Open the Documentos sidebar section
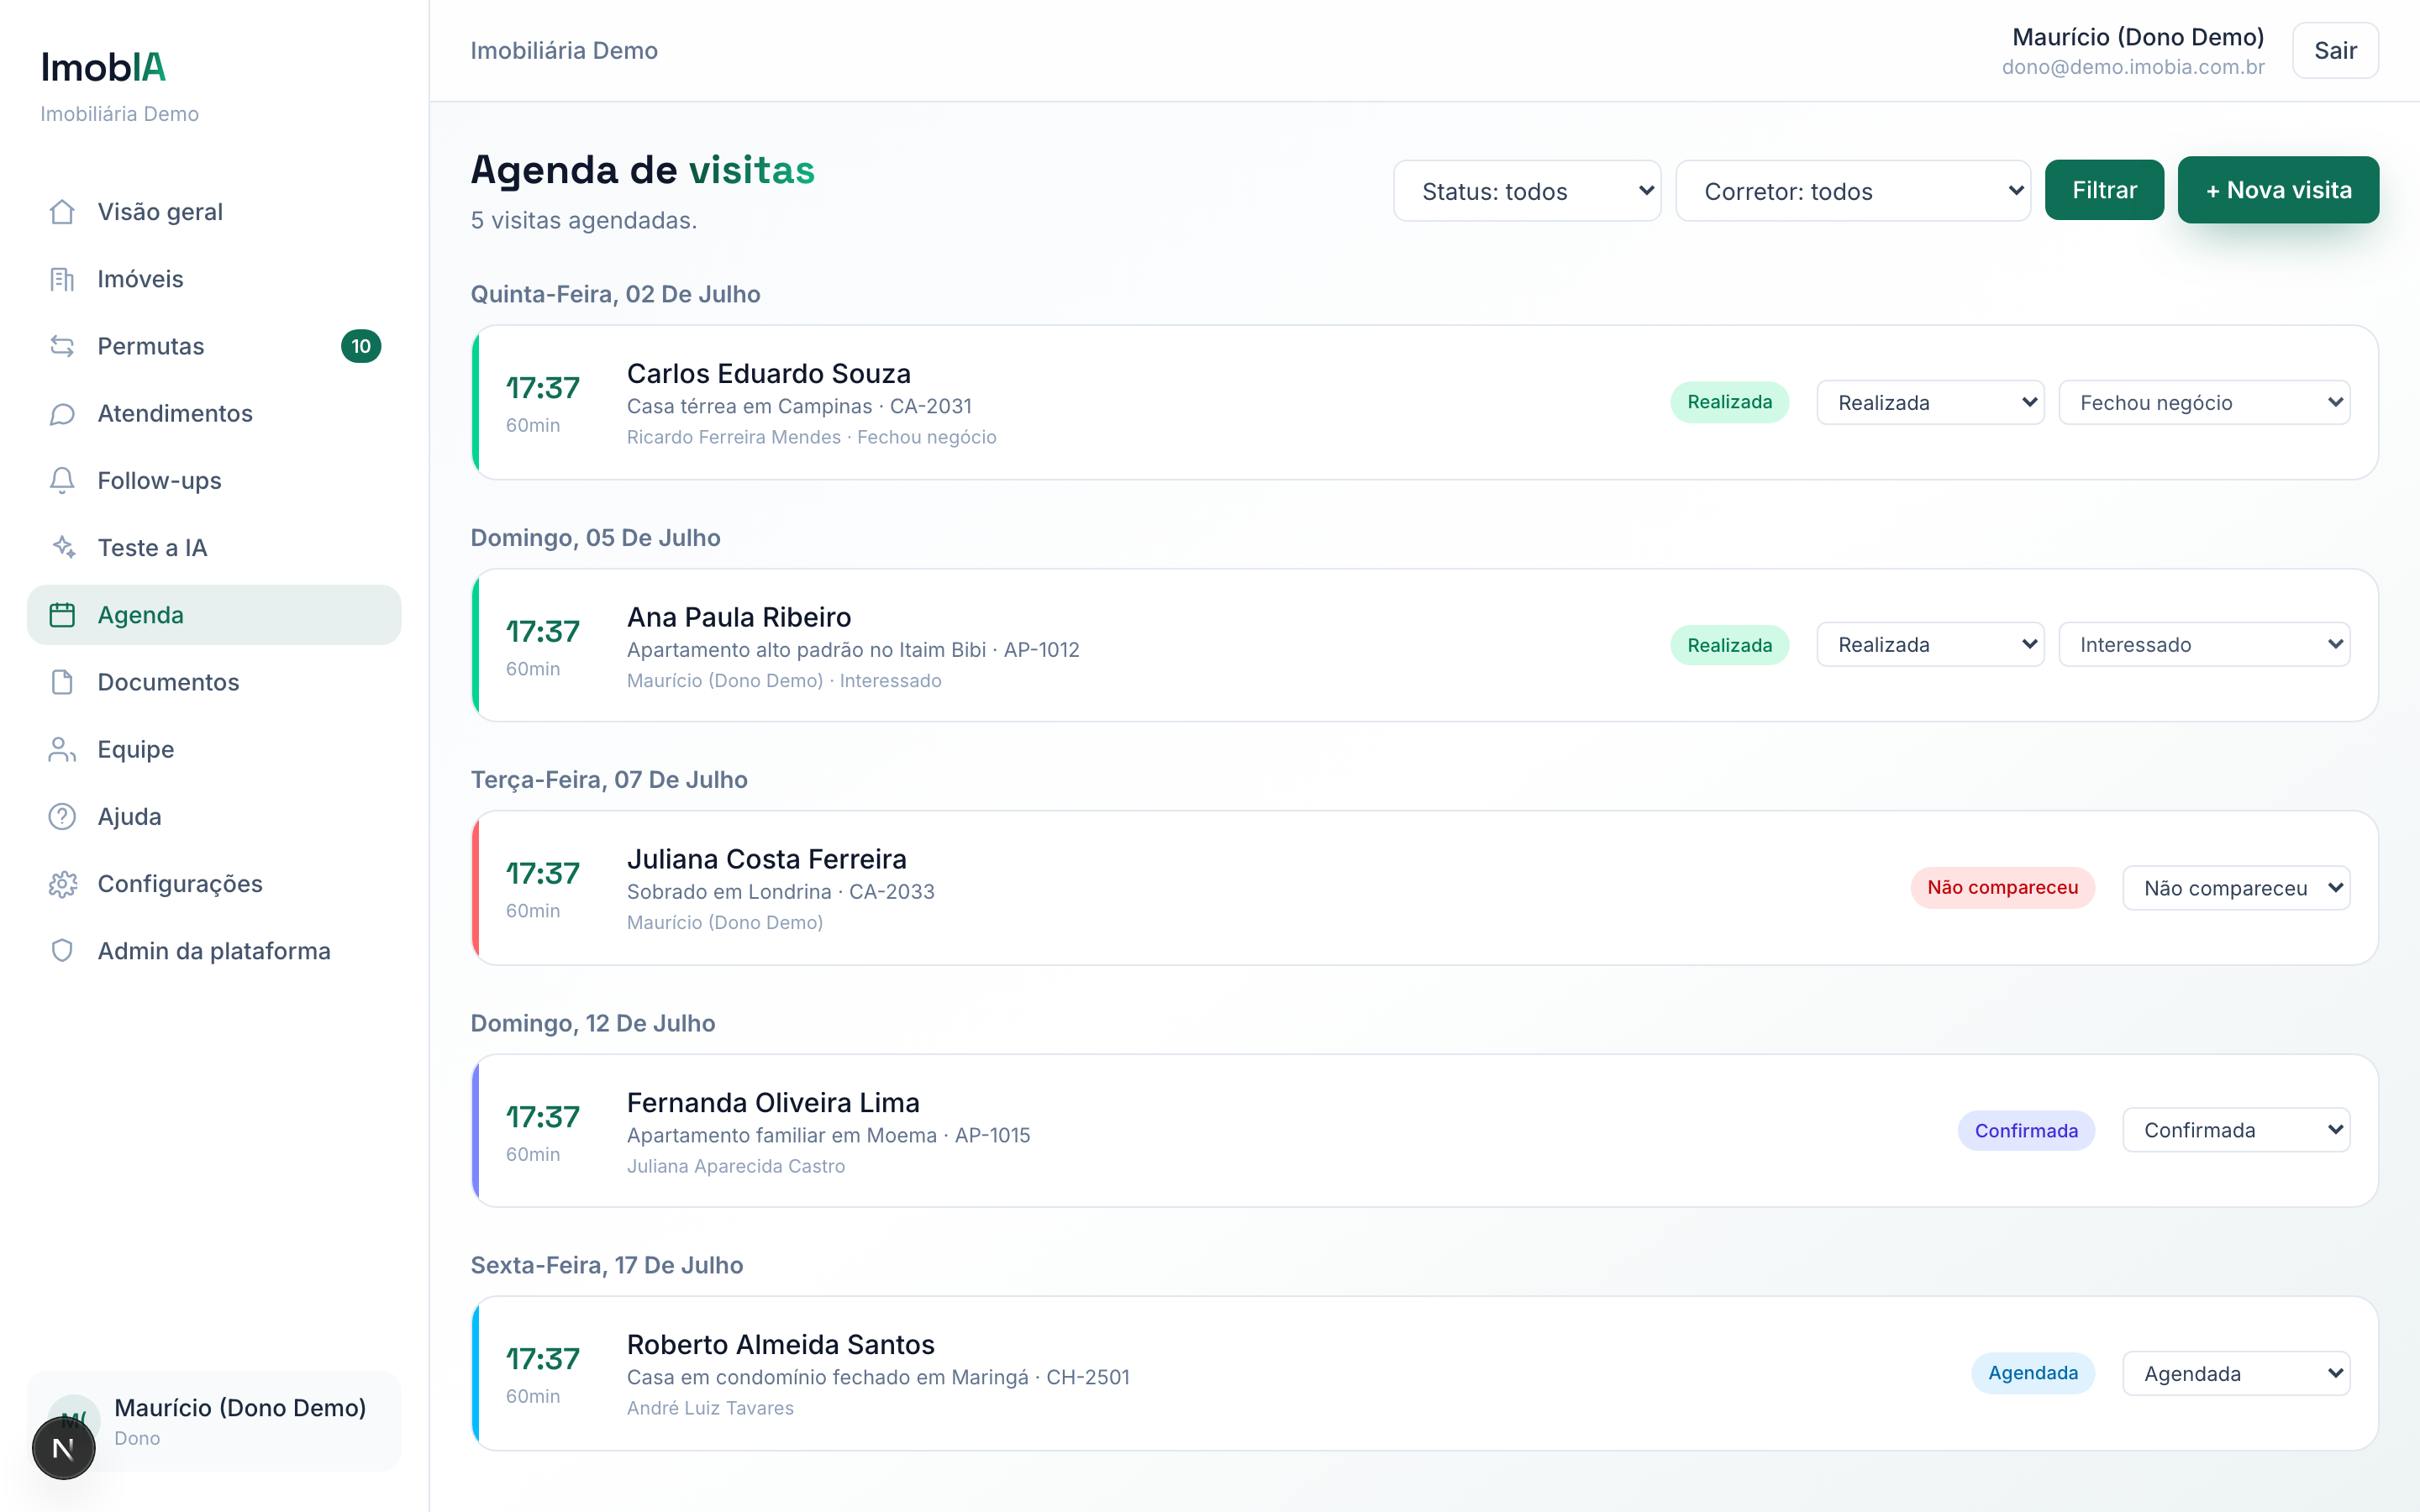This screenshot has width=2420, height=1512. (x=214, y=682)
